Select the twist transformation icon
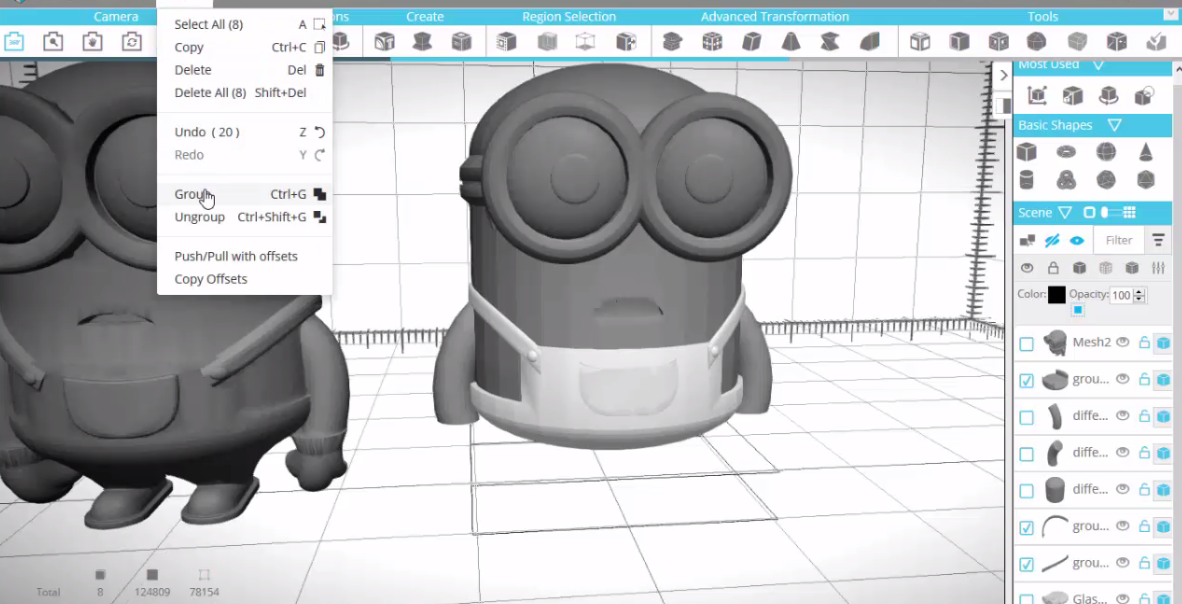This screenshot has height=604, width=1182. (830, 41)
